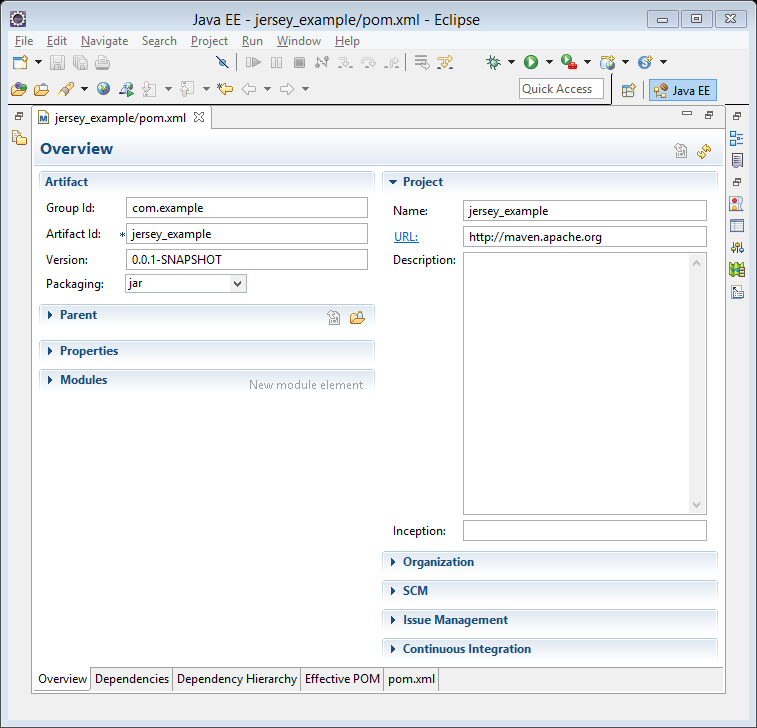
Task: Click the Refresh editor arrows icon
Action: (704, 151)
